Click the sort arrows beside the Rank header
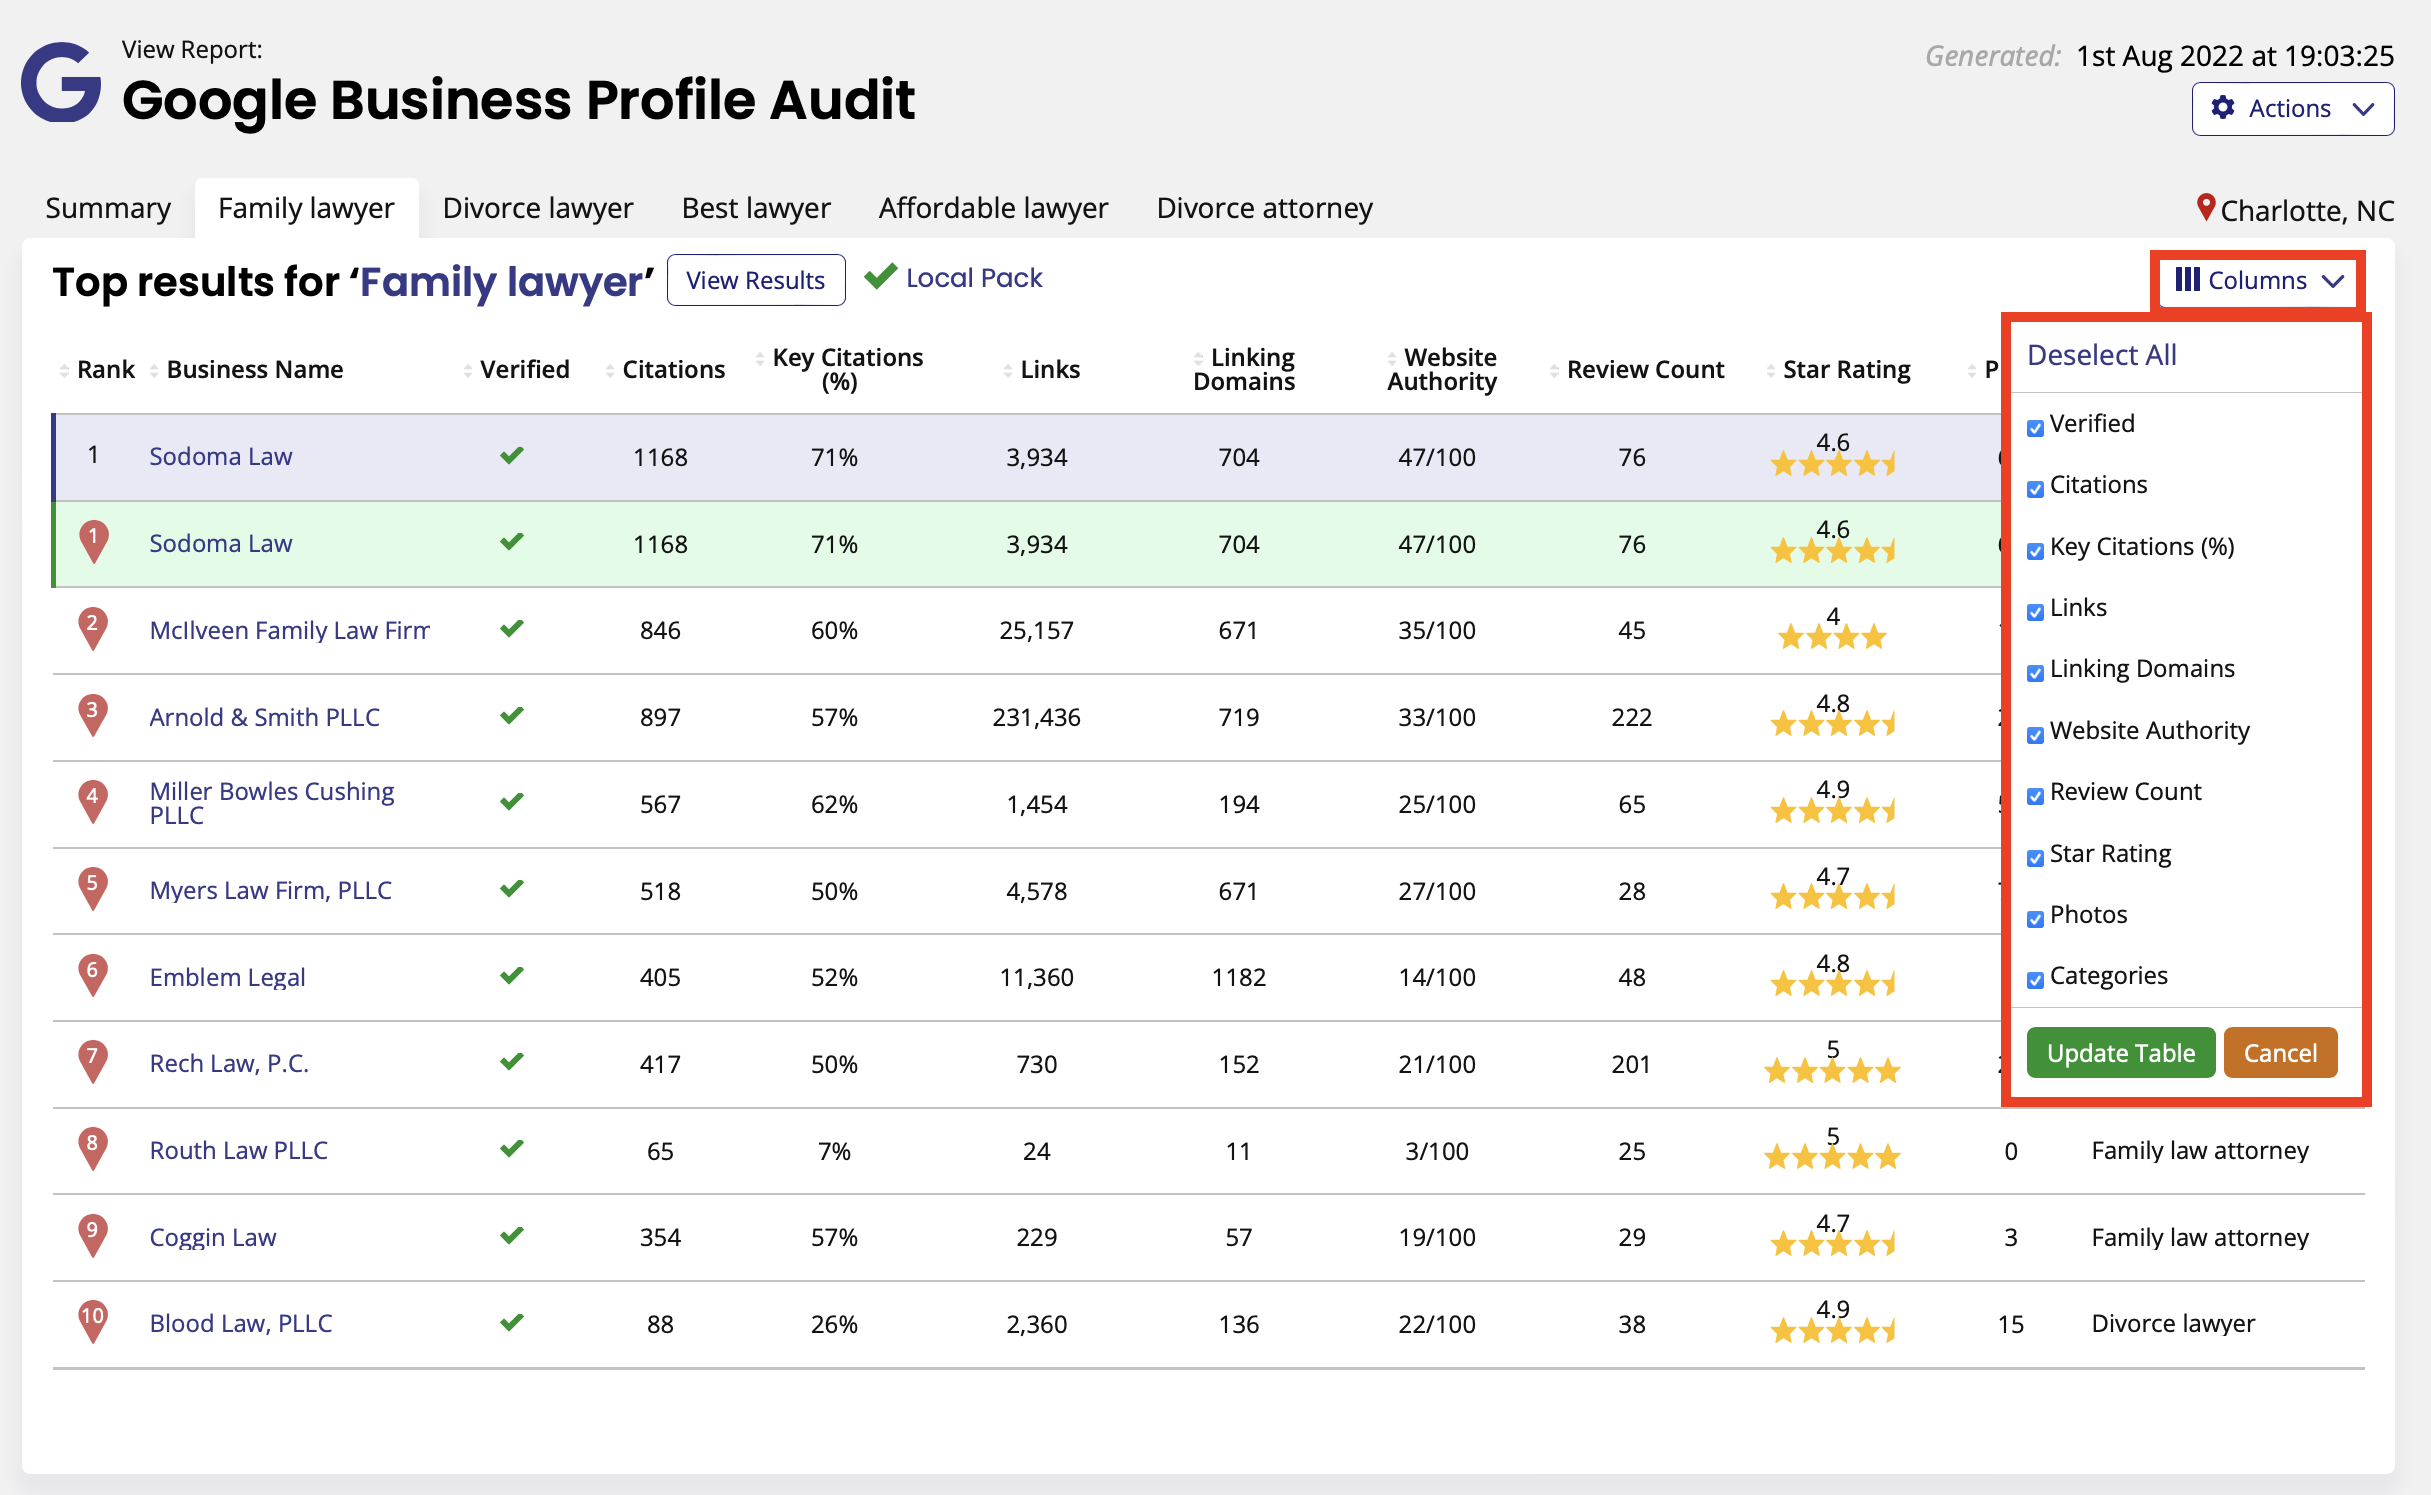The height and width of the screenshot is (1495, 2431). (64, 371)
